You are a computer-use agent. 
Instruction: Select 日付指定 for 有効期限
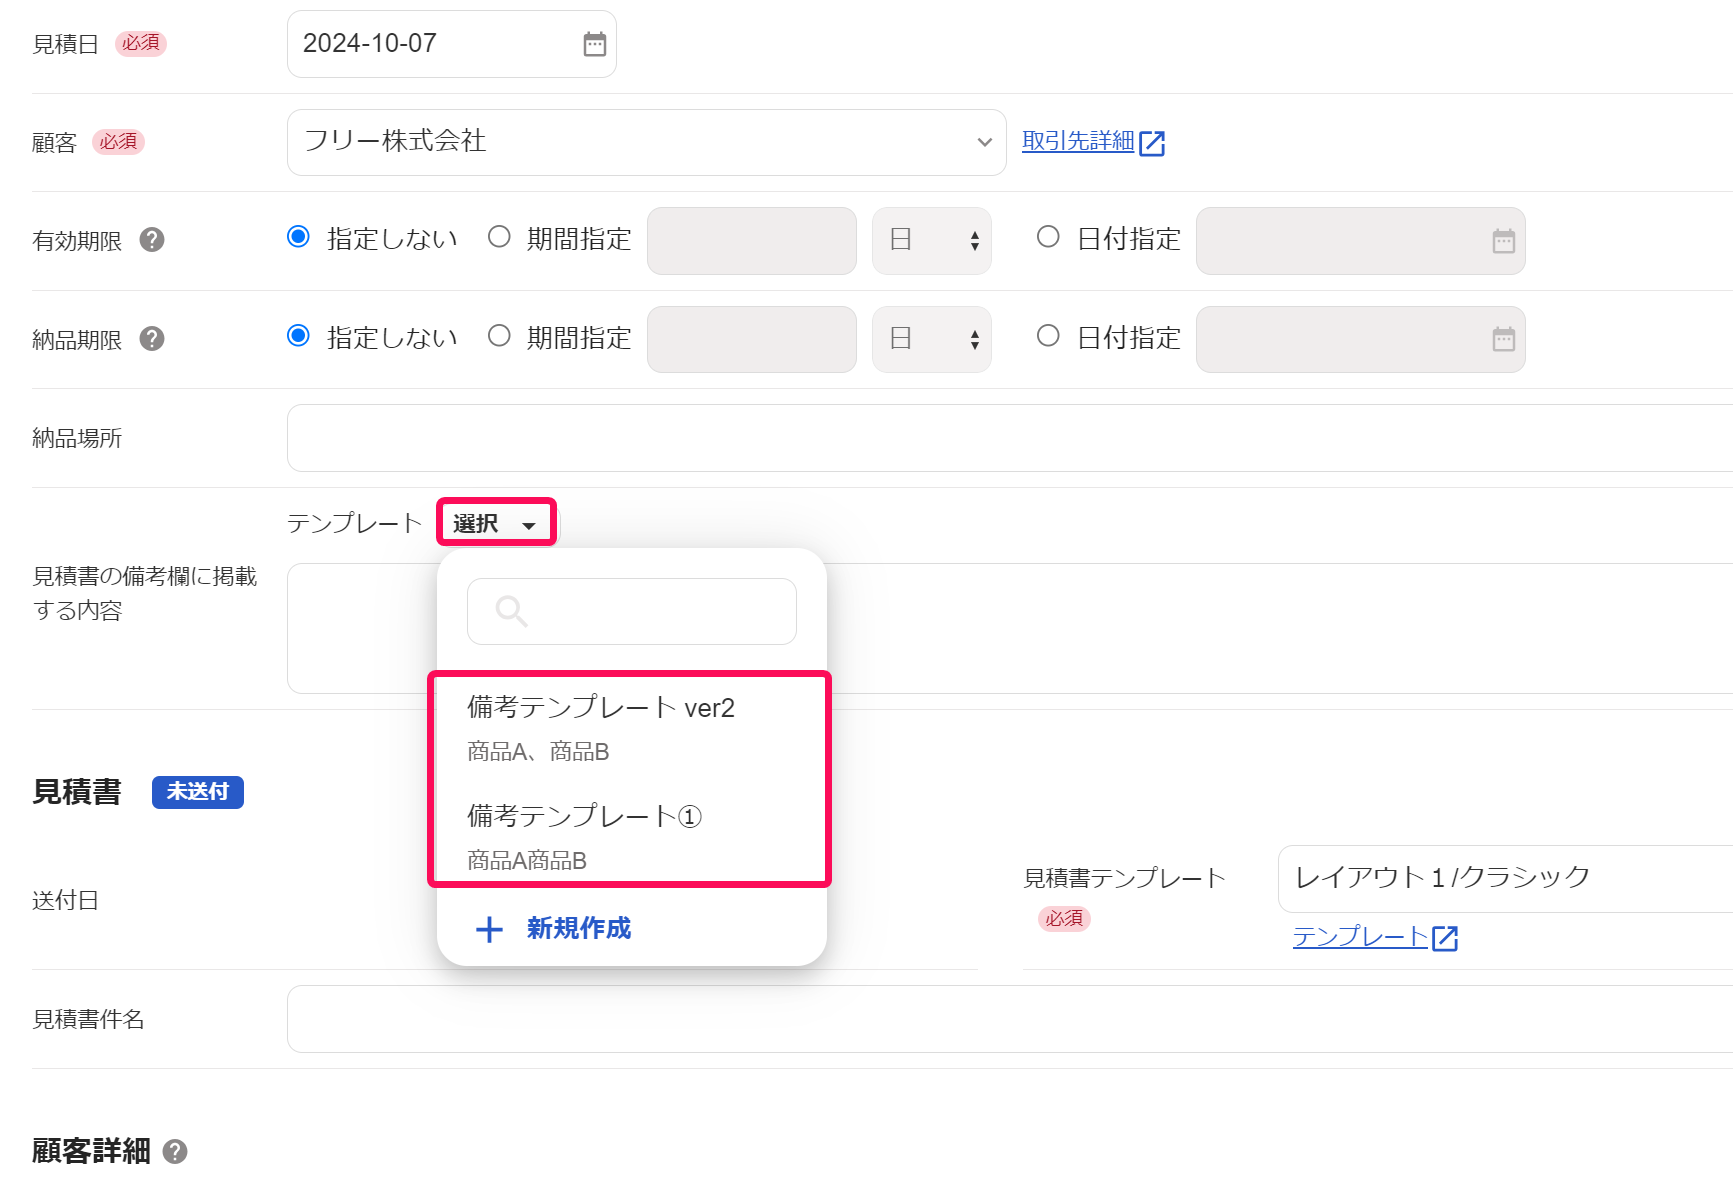(x=1048, y=237)
